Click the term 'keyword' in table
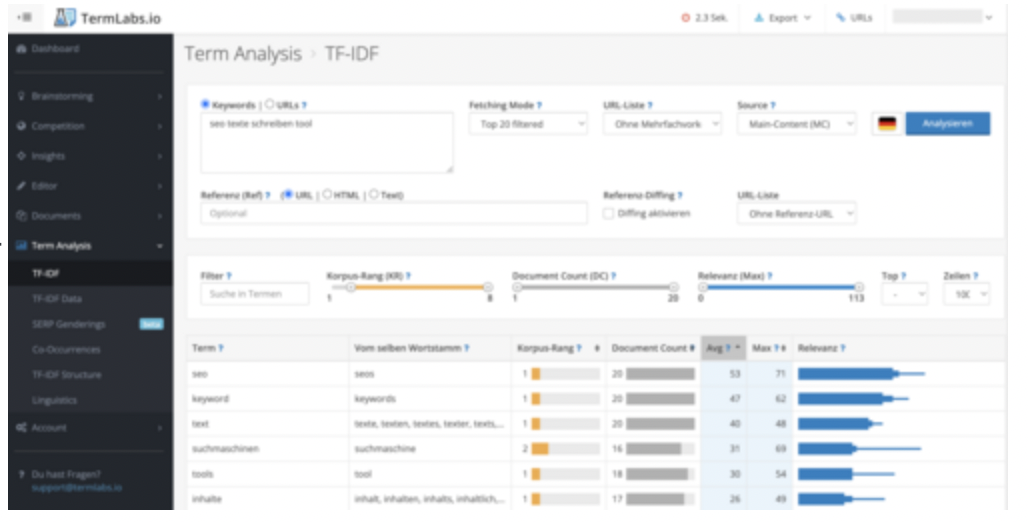The height and width of the screenshot is (522, 1028). click(210, 399)
